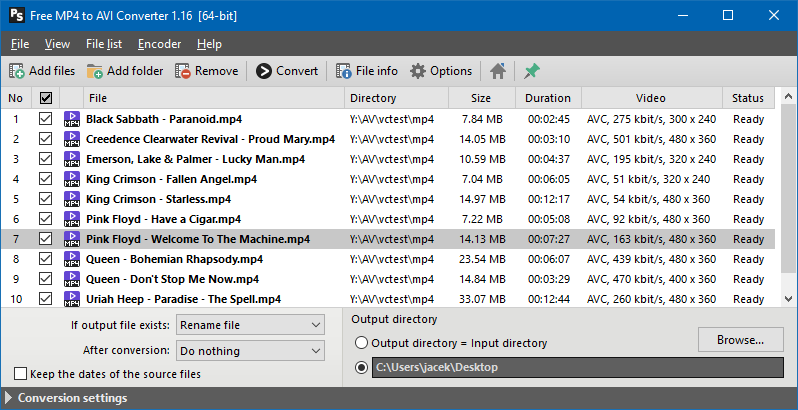This screenshot has height=410, width=798.
Task: Select Pink Floyd - Have a Cigar.mp4
Action: [163, 219]
